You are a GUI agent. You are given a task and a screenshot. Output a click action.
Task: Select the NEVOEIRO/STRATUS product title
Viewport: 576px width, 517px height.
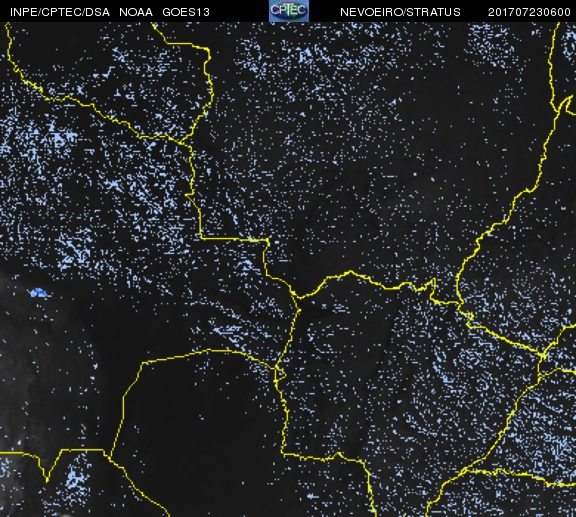tap(400, 12)
